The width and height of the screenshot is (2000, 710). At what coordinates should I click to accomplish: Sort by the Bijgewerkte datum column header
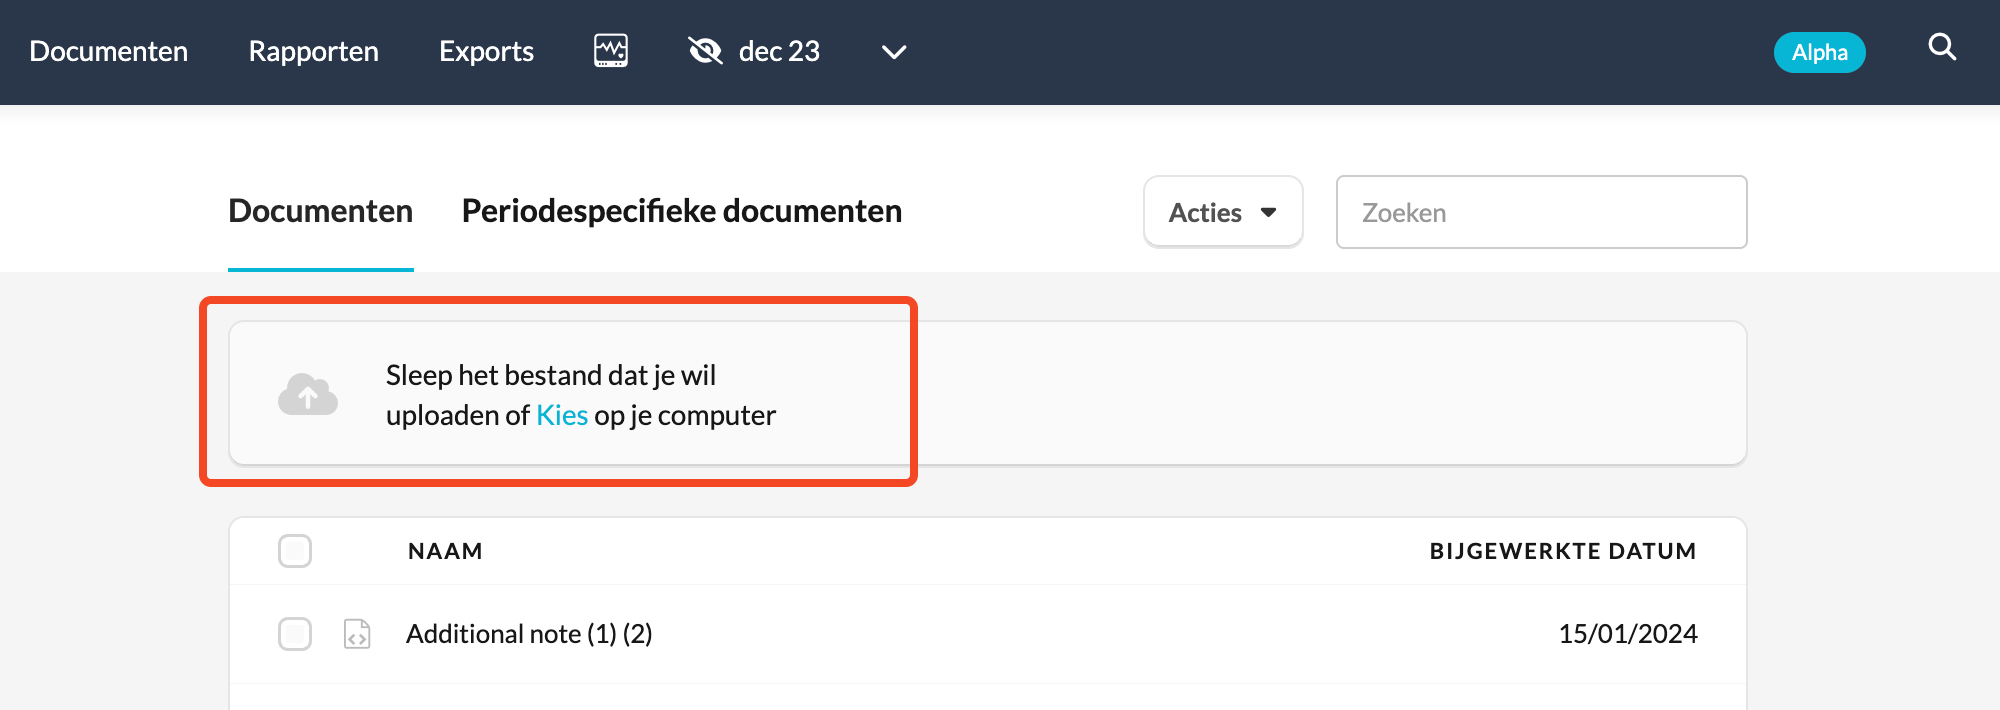pos(1563,551)
